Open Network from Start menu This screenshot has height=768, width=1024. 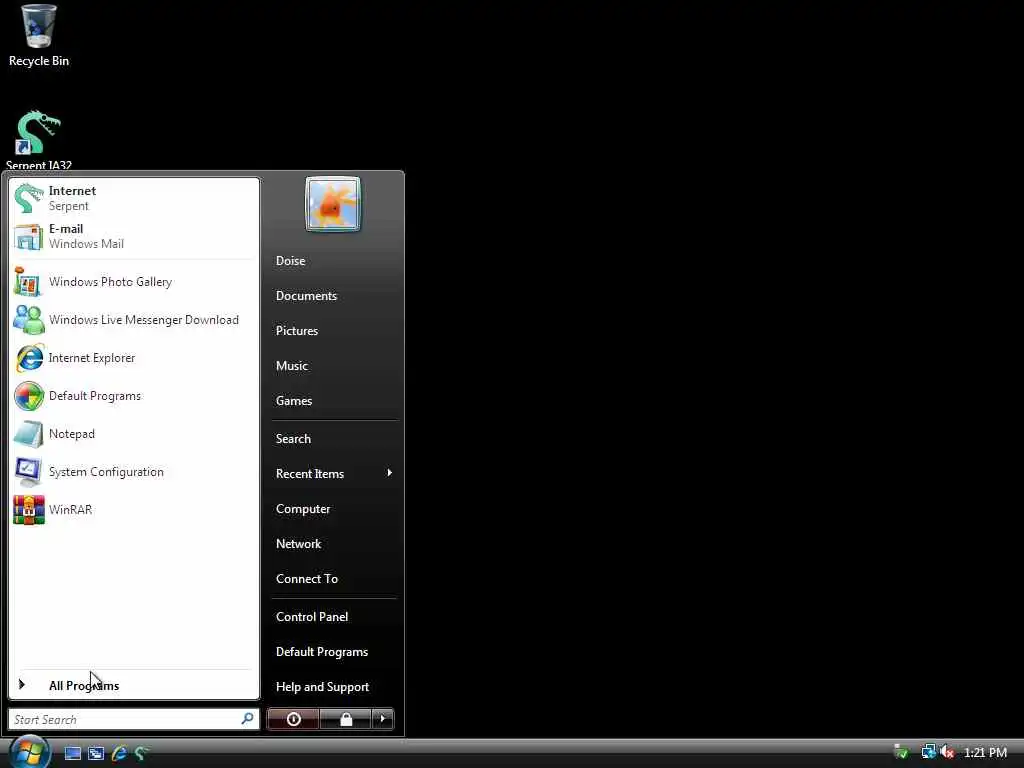tap(334, 543)
